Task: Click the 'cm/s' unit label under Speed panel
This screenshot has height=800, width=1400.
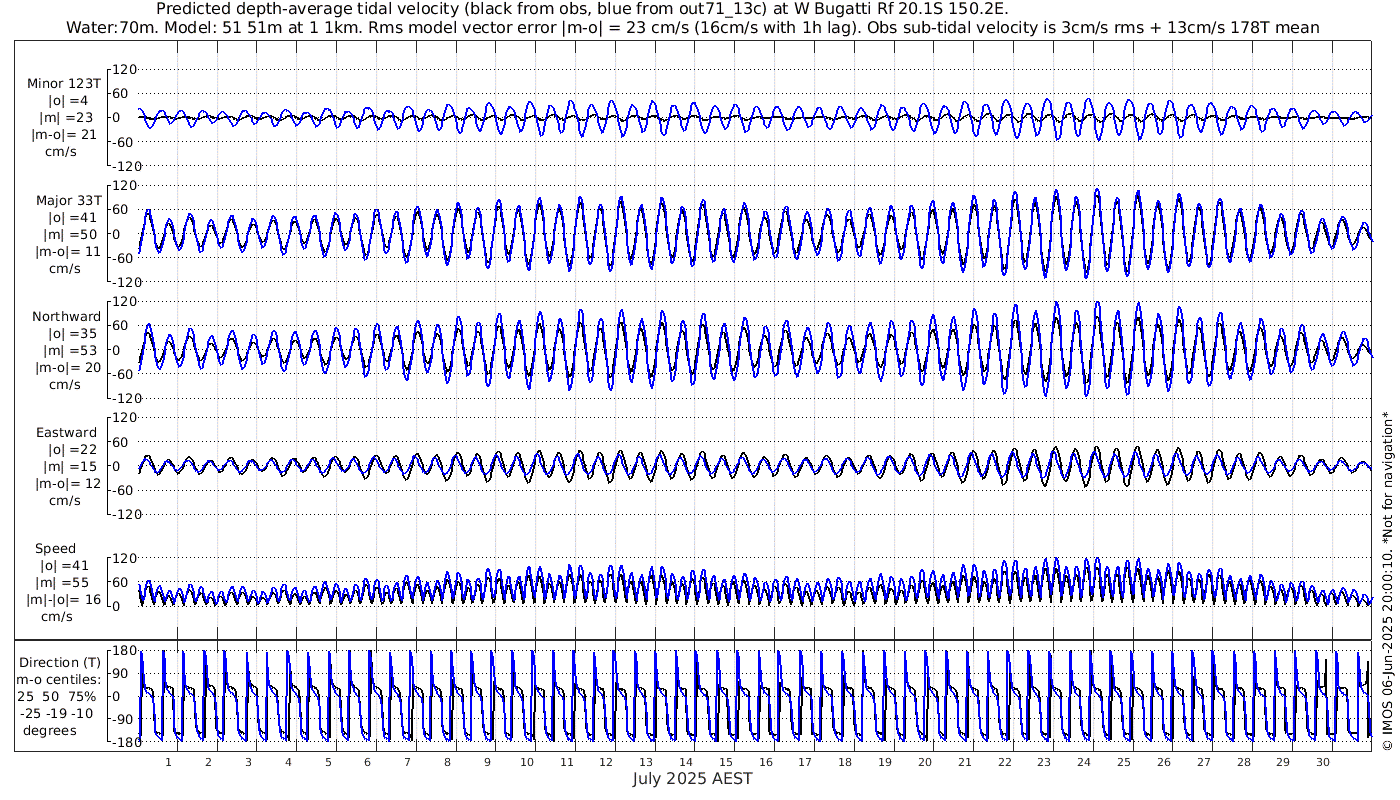Action: [57, 617]
